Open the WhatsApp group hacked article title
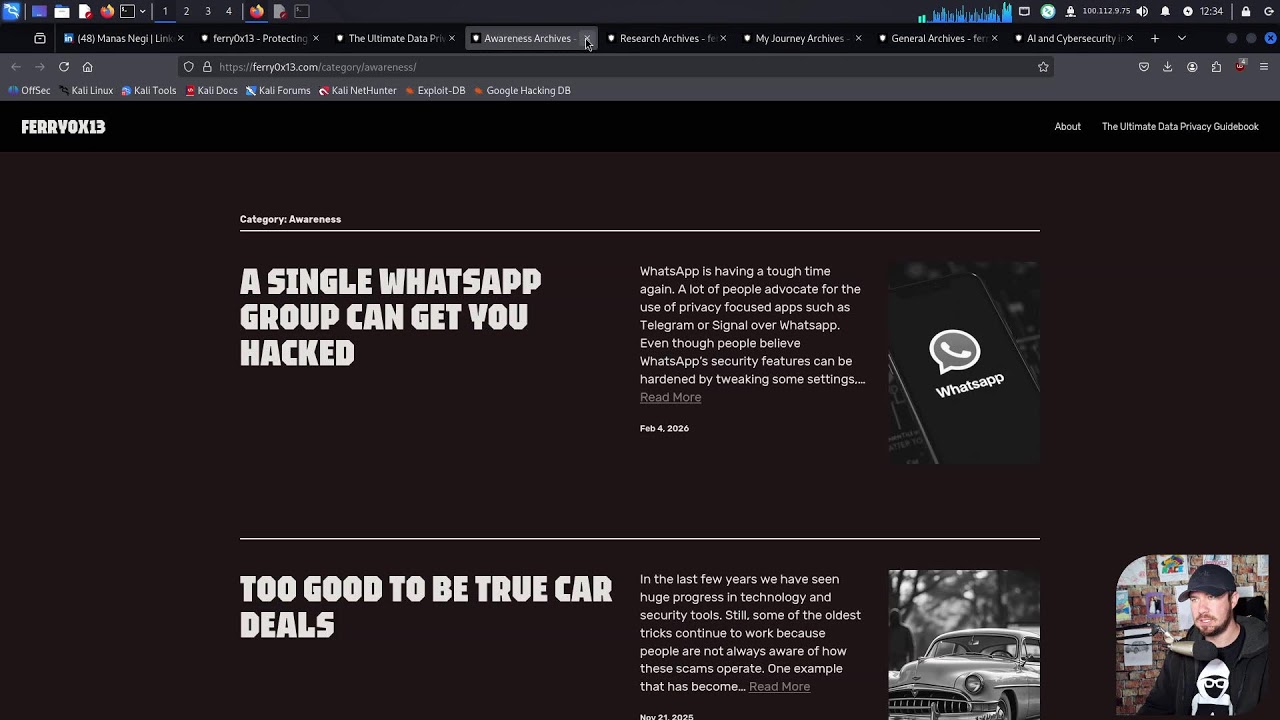 pos(391,317)
